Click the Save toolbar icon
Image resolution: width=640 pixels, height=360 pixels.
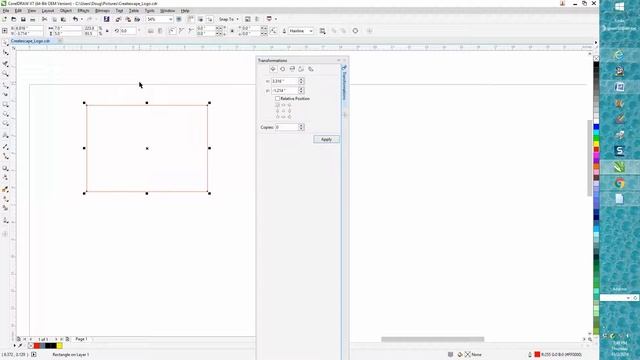[x=23, y=19]
